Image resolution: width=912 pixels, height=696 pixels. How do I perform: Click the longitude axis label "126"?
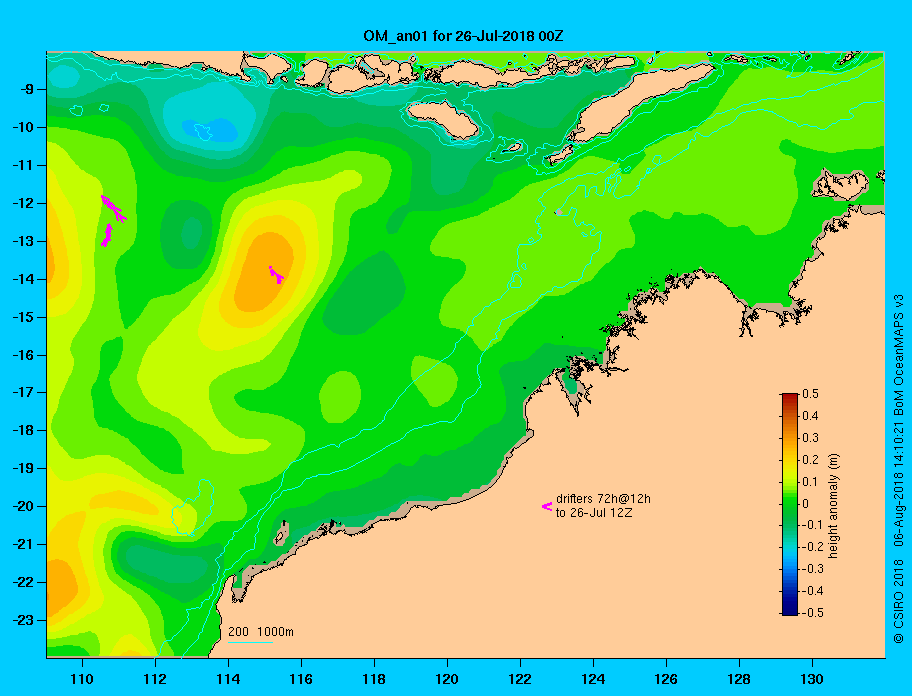pyautogui.click(x=666, y=679)
